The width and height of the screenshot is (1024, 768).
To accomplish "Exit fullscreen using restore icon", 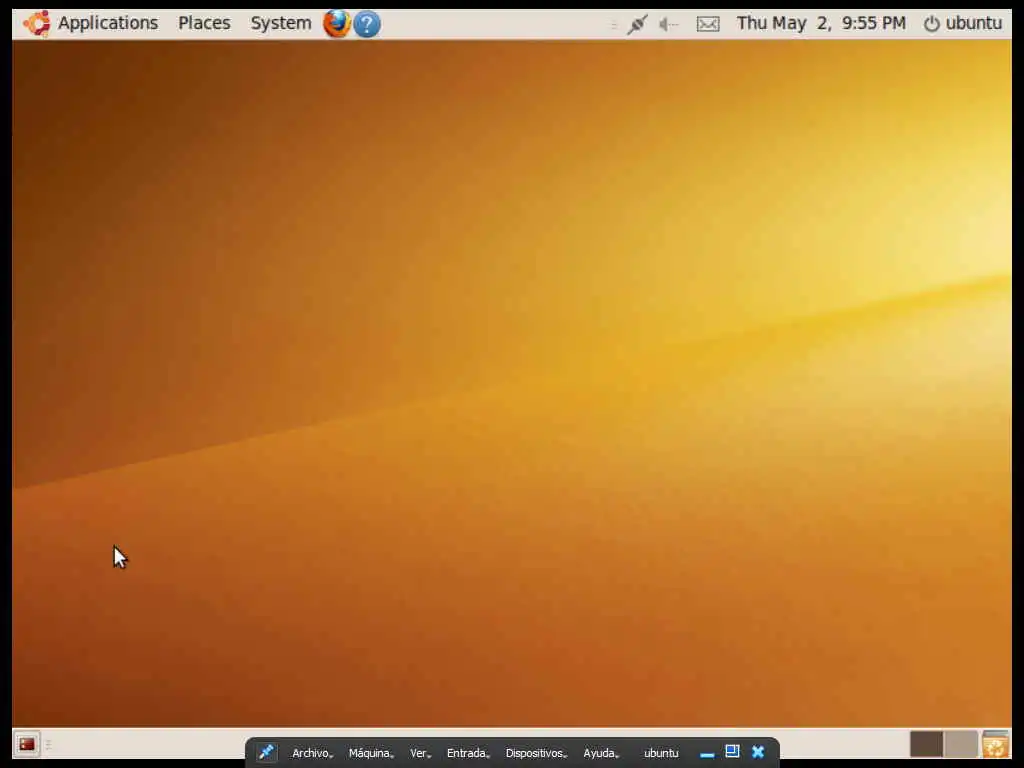I will 732,752.
